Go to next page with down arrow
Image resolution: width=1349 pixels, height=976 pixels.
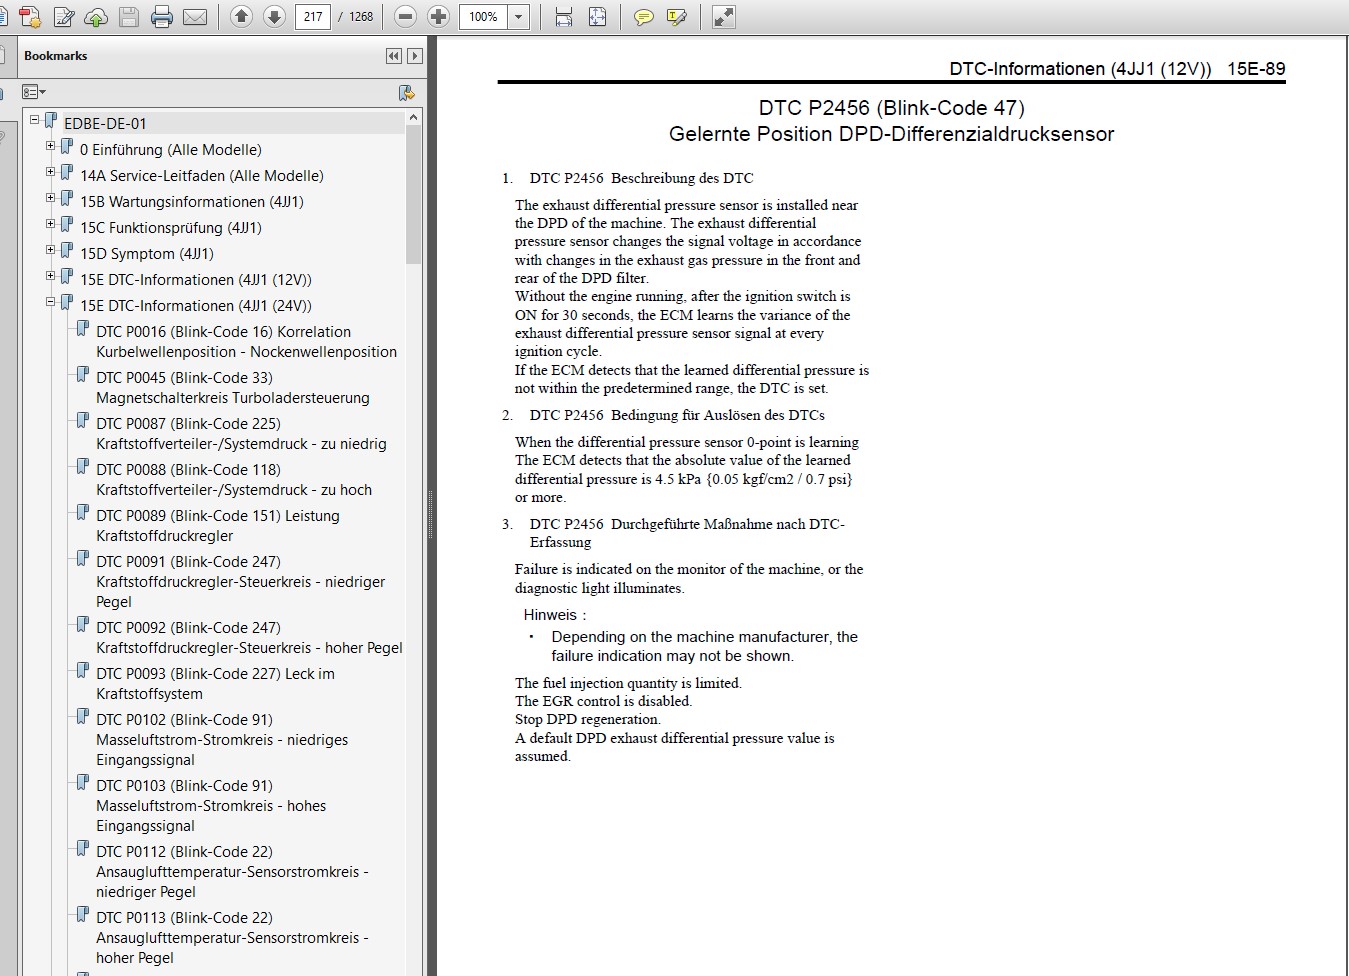274,16
